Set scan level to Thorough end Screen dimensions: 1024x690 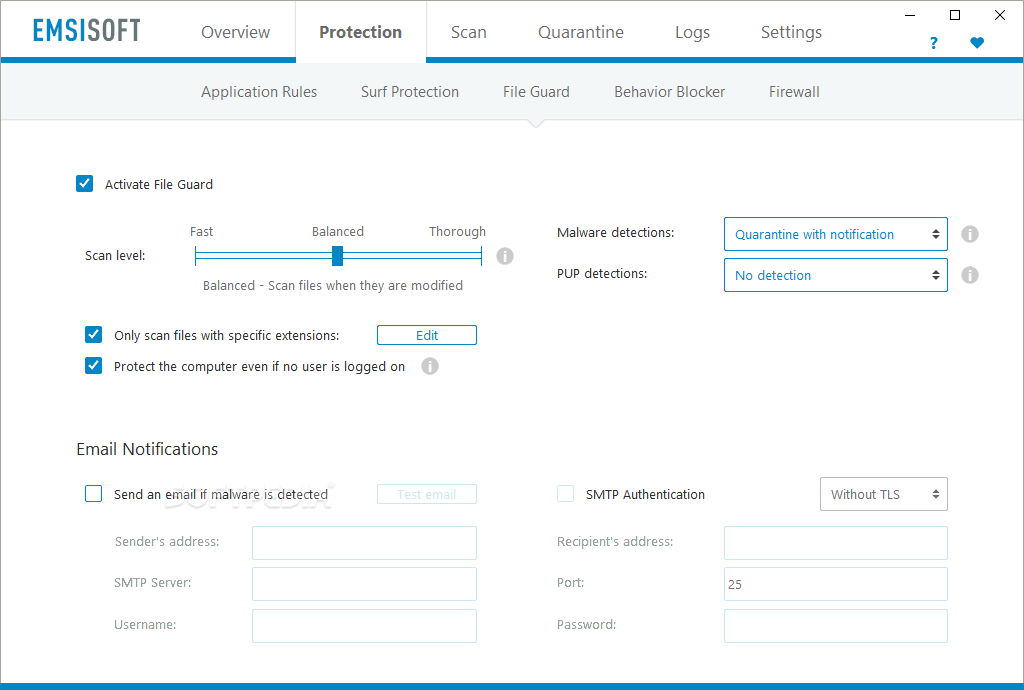[x=481, y=256]
